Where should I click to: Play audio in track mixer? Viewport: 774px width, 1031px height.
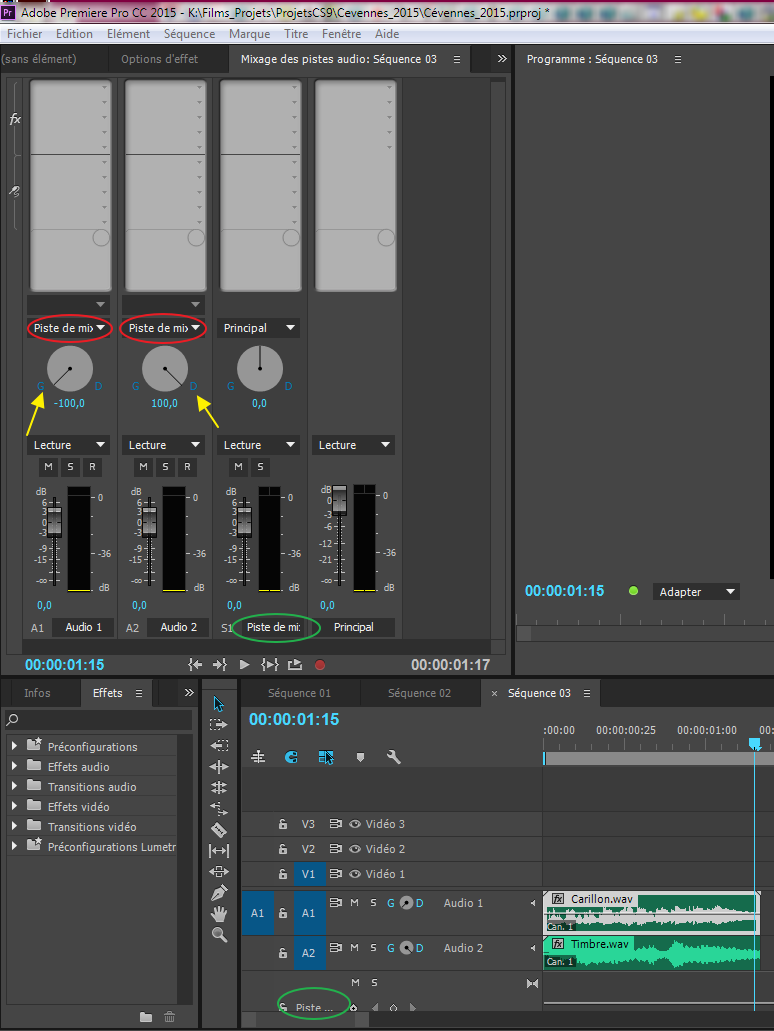(x=244, y=665)
